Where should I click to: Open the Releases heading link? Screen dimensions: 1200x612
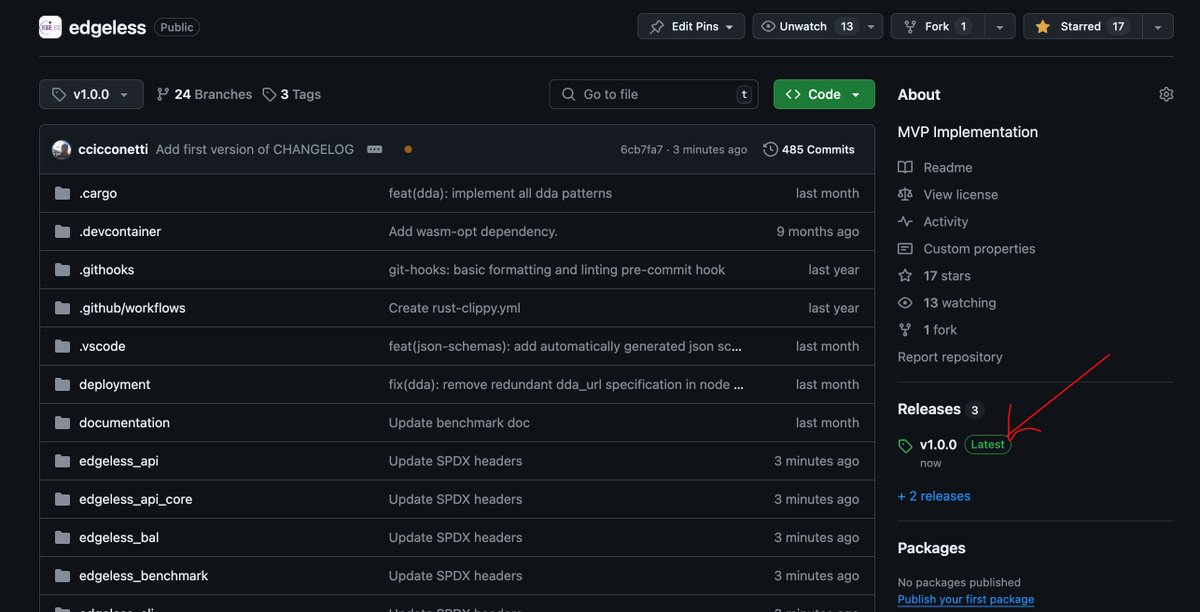pyautogui.click(x=929, y=409)
